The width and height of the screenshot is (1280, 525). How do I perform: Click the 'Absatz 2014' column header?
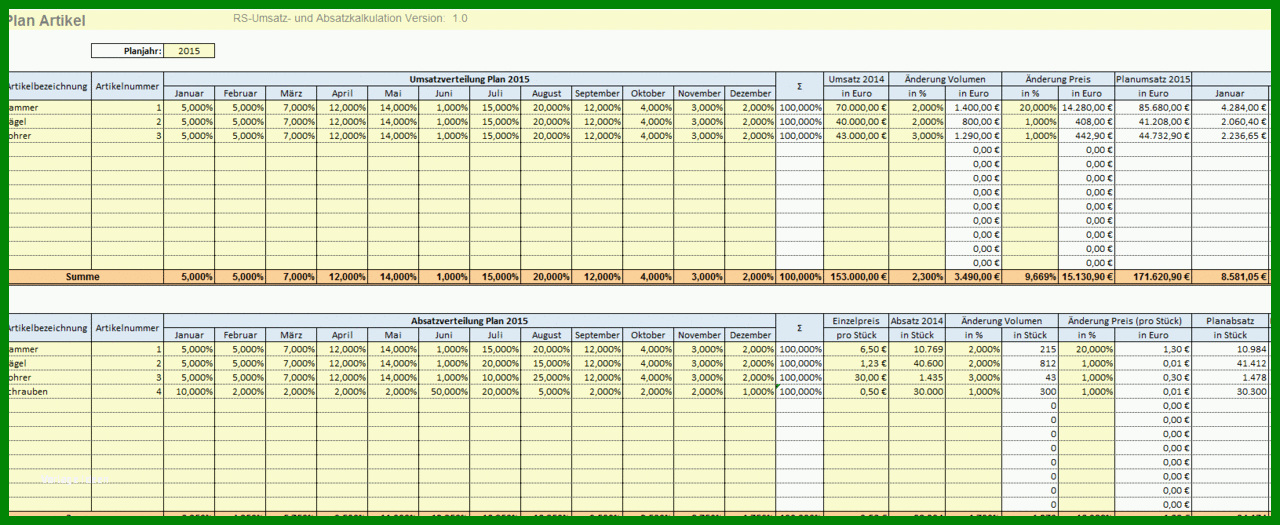917,321
